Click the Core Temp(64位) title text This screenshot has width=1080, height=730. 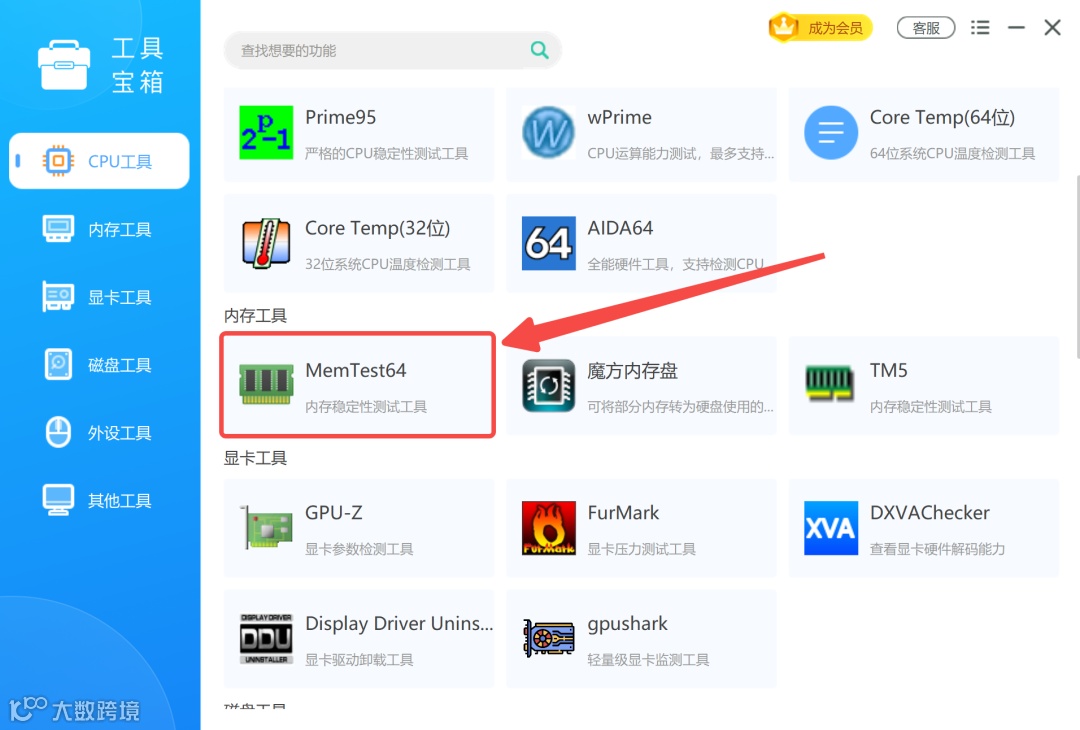point(942,118)
